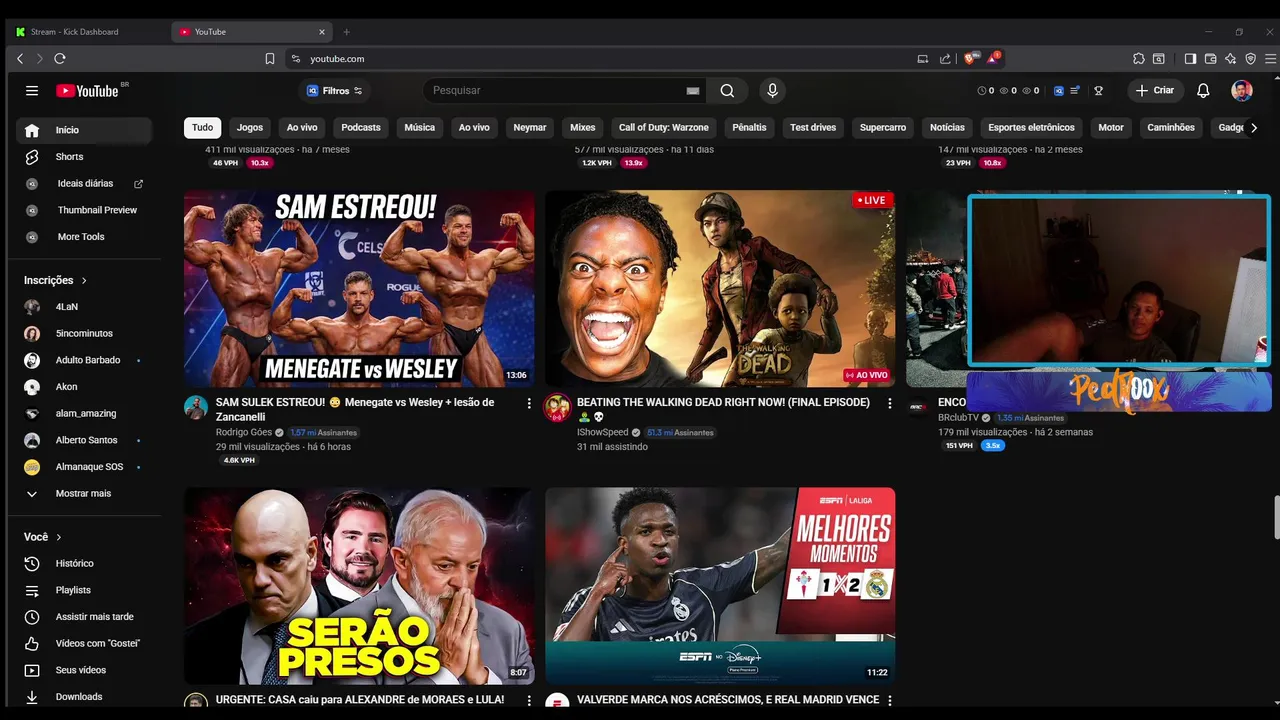Screen dimensions: 1280x720
Task: Open the Brave VPN shield icon
Action: click(x=1250, y=59)
